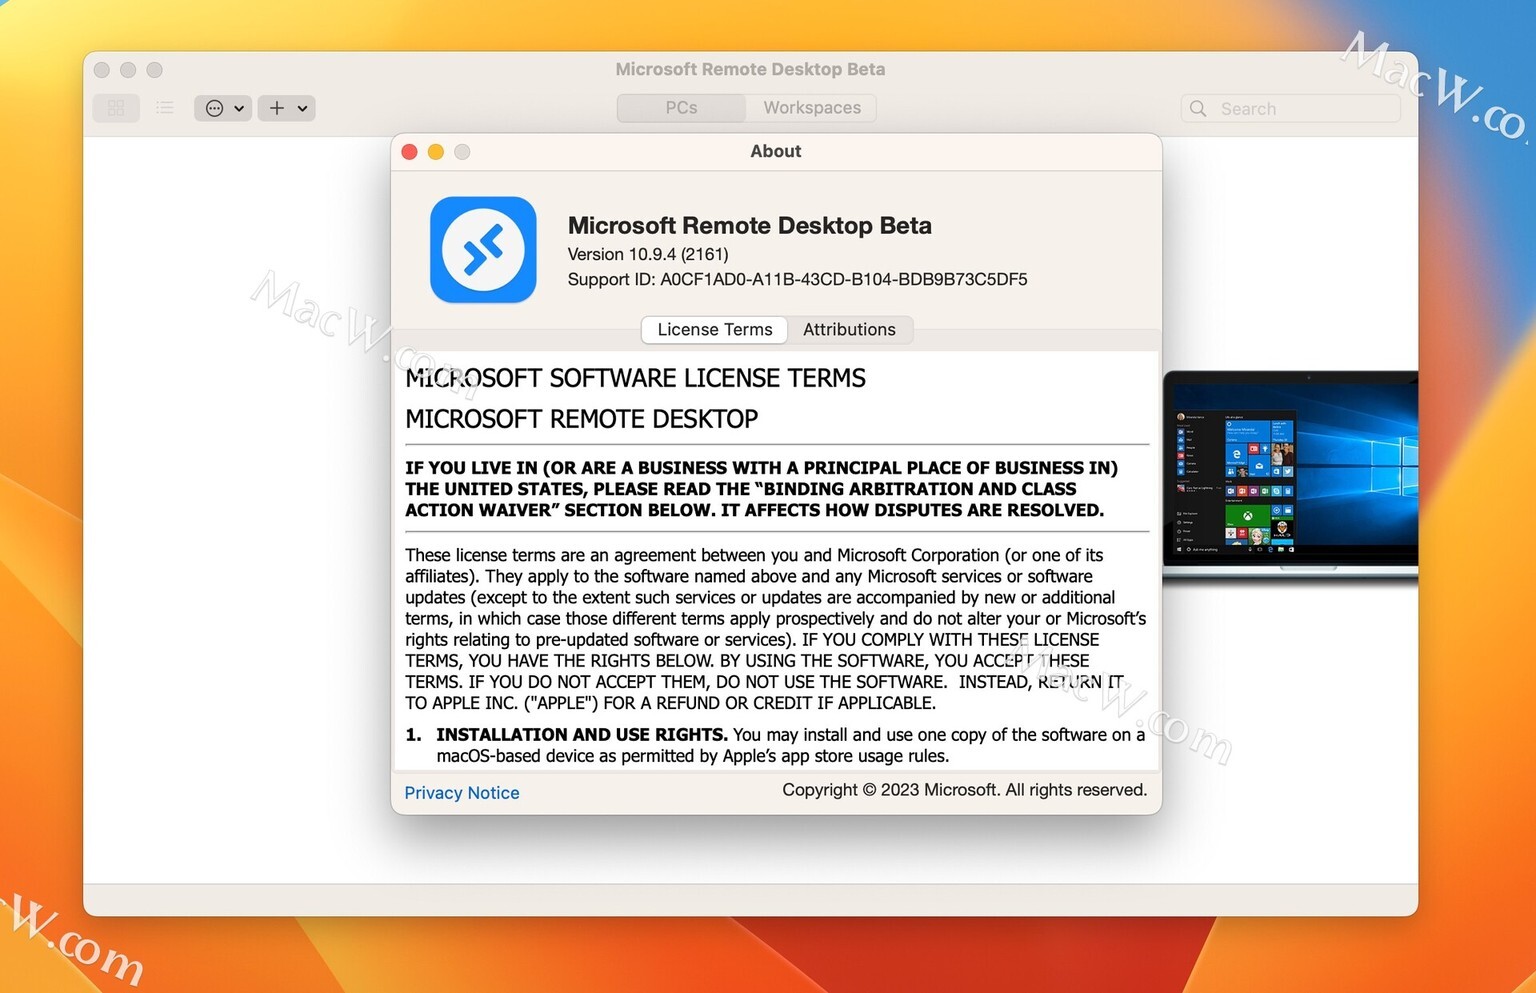The image size is (1536, 993).
Task: Click the Search field in main window
Action: pos(1291,108)
